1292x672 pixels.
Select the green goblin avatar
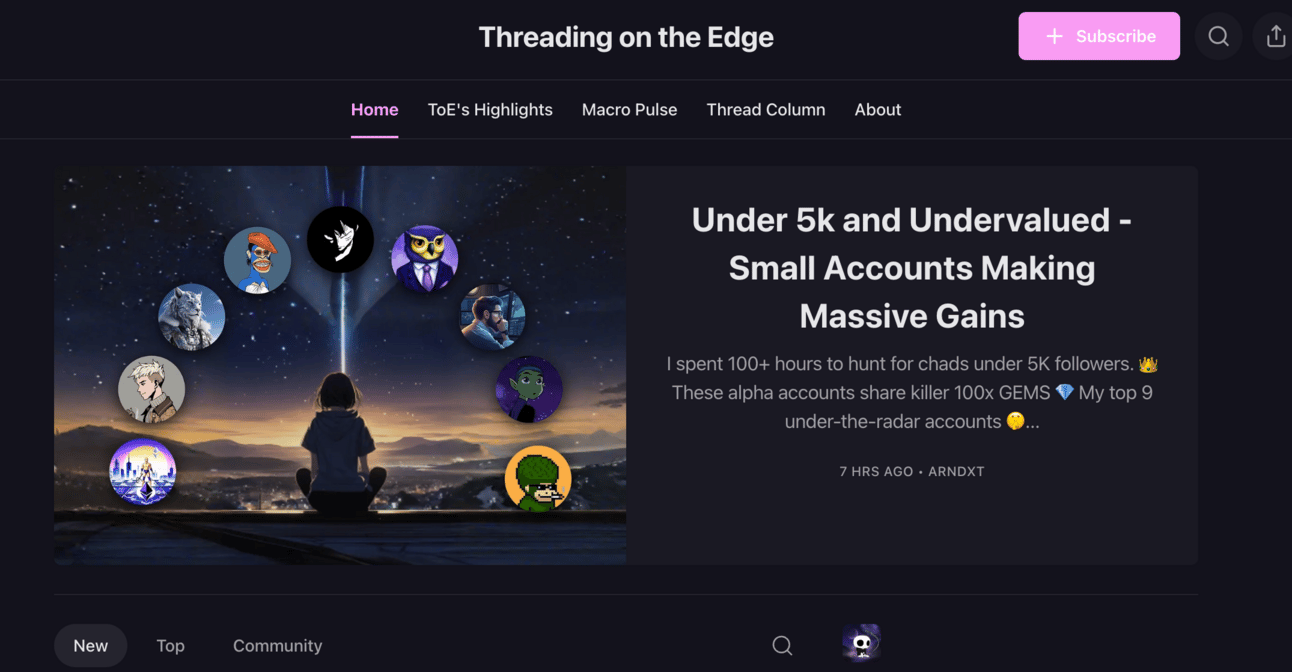tap(529, 389)
